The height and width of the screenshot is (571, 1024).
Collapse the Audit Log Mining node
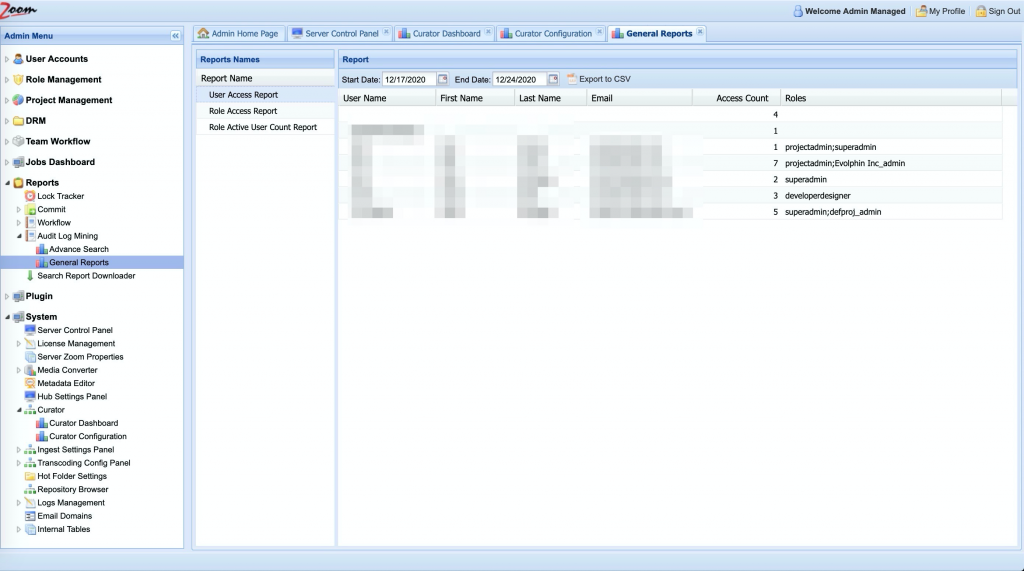[x=19, y=236]
